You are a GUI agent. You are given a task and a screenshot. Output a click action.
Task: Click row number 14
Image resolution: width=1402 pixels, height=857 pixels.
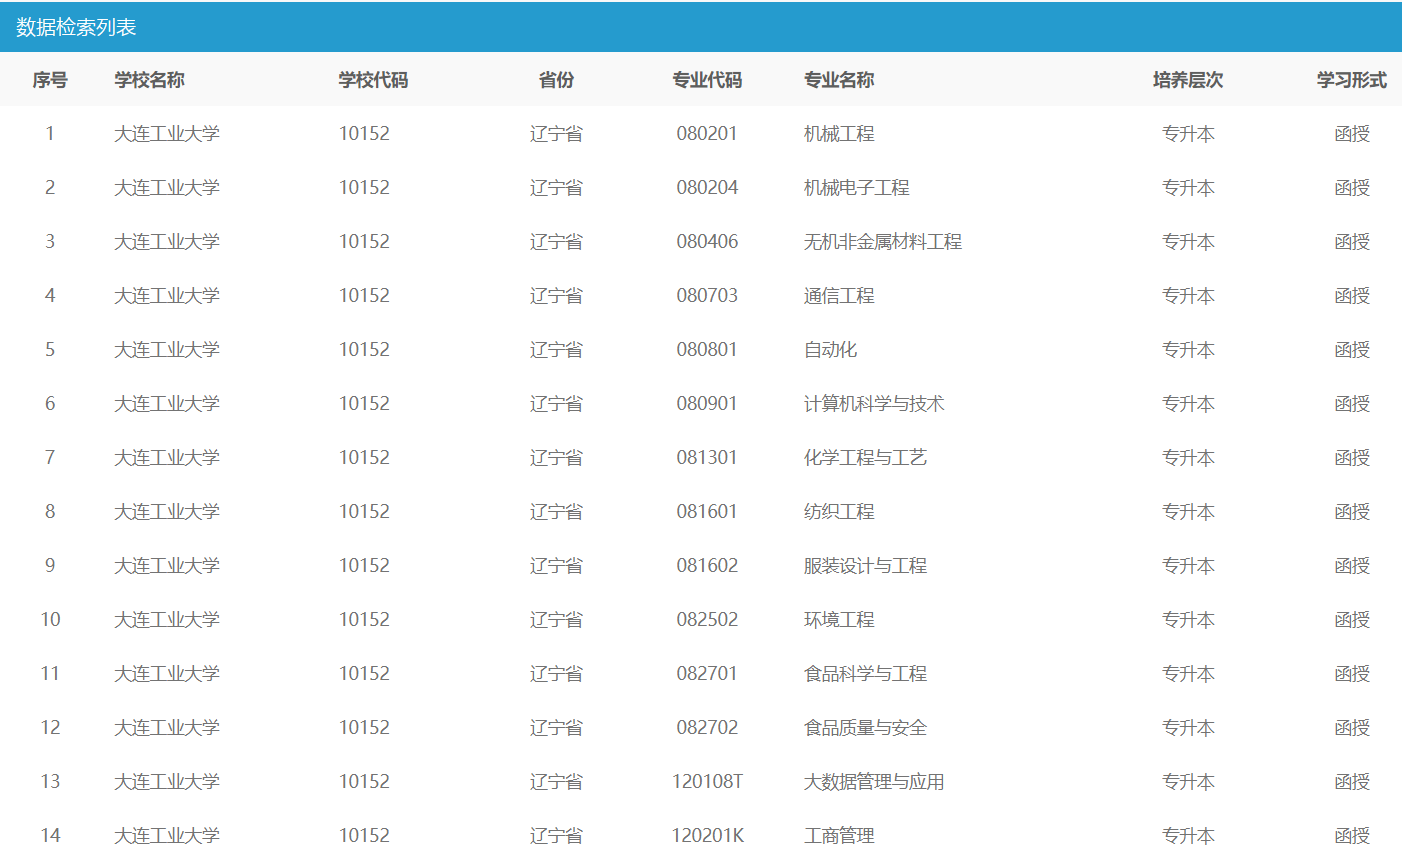(50, 836)
